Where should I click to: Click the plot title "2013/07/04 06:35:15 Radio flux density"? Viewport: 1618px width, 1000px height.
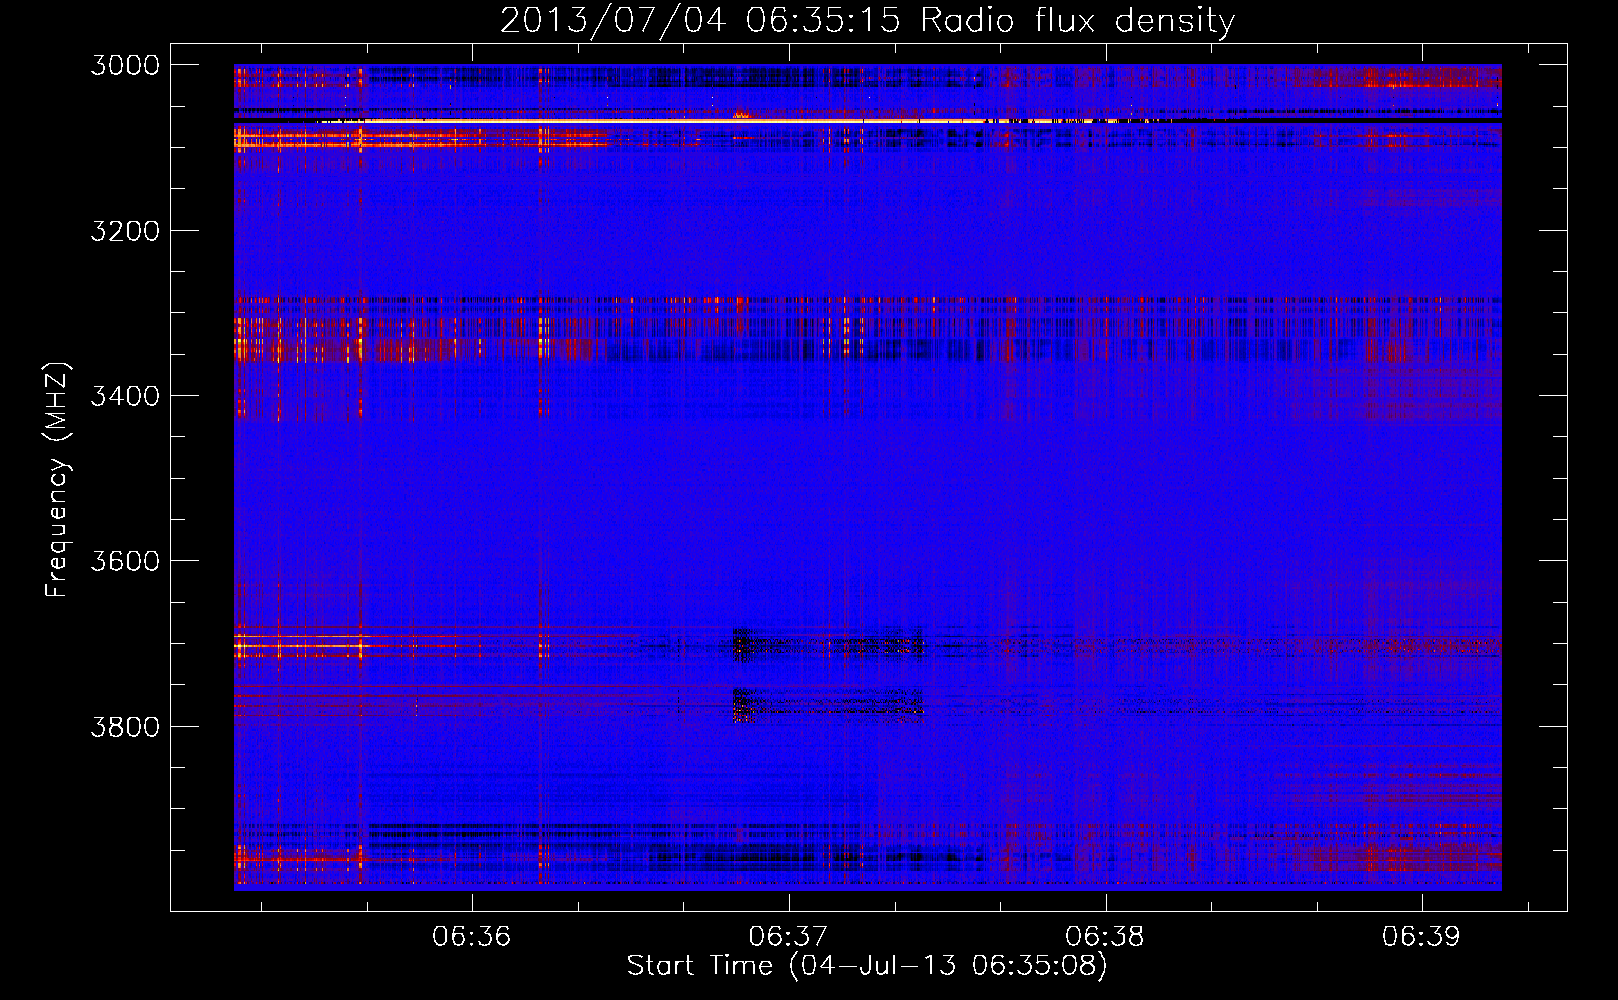pyautogui.click(x=867, y=20)
